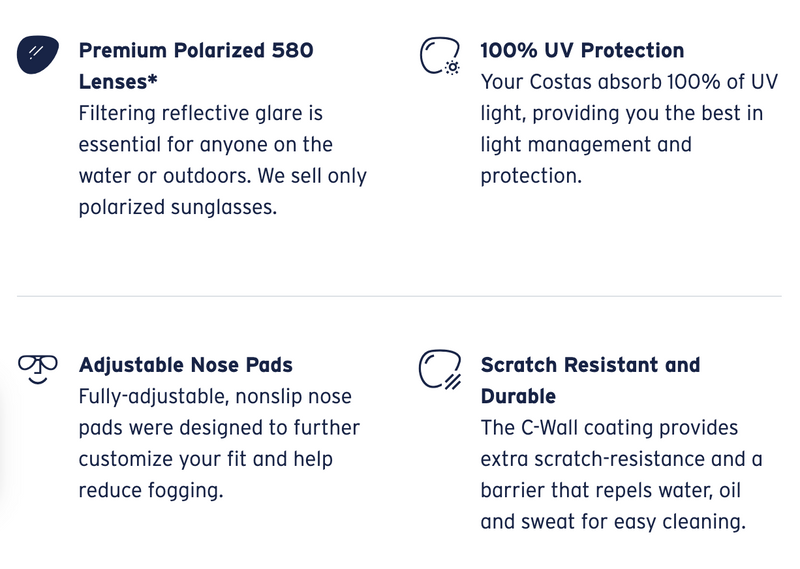Click the polarized sunglasses text line
The height and width of the screenshot is (569, 800).
178,207
